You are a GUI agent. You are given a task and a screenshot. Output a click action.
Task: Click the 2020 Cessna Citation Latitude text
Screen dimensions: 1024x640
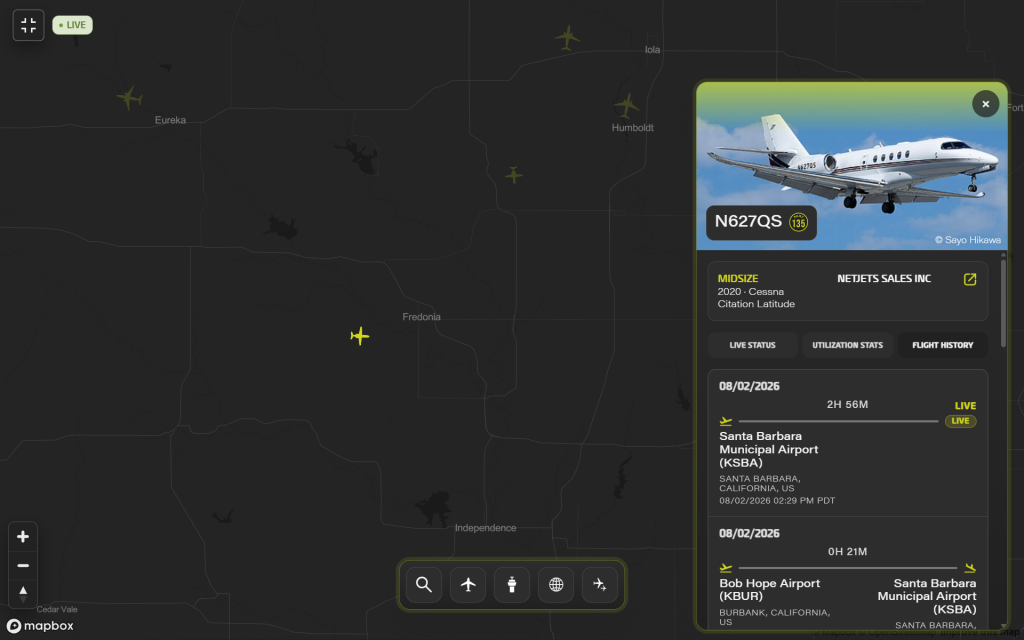pyautogui.click(x=756, y=298)
